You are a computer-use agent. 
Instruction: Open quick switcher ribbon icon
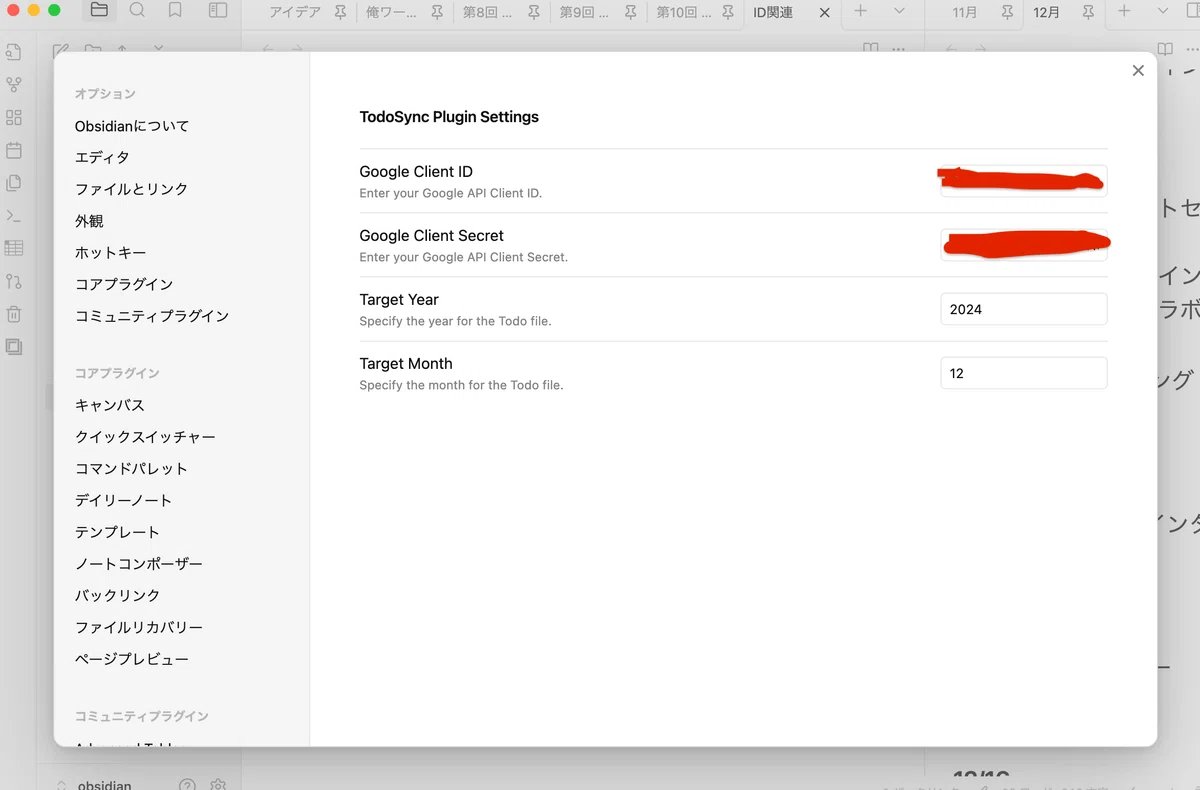click(14, 53)
